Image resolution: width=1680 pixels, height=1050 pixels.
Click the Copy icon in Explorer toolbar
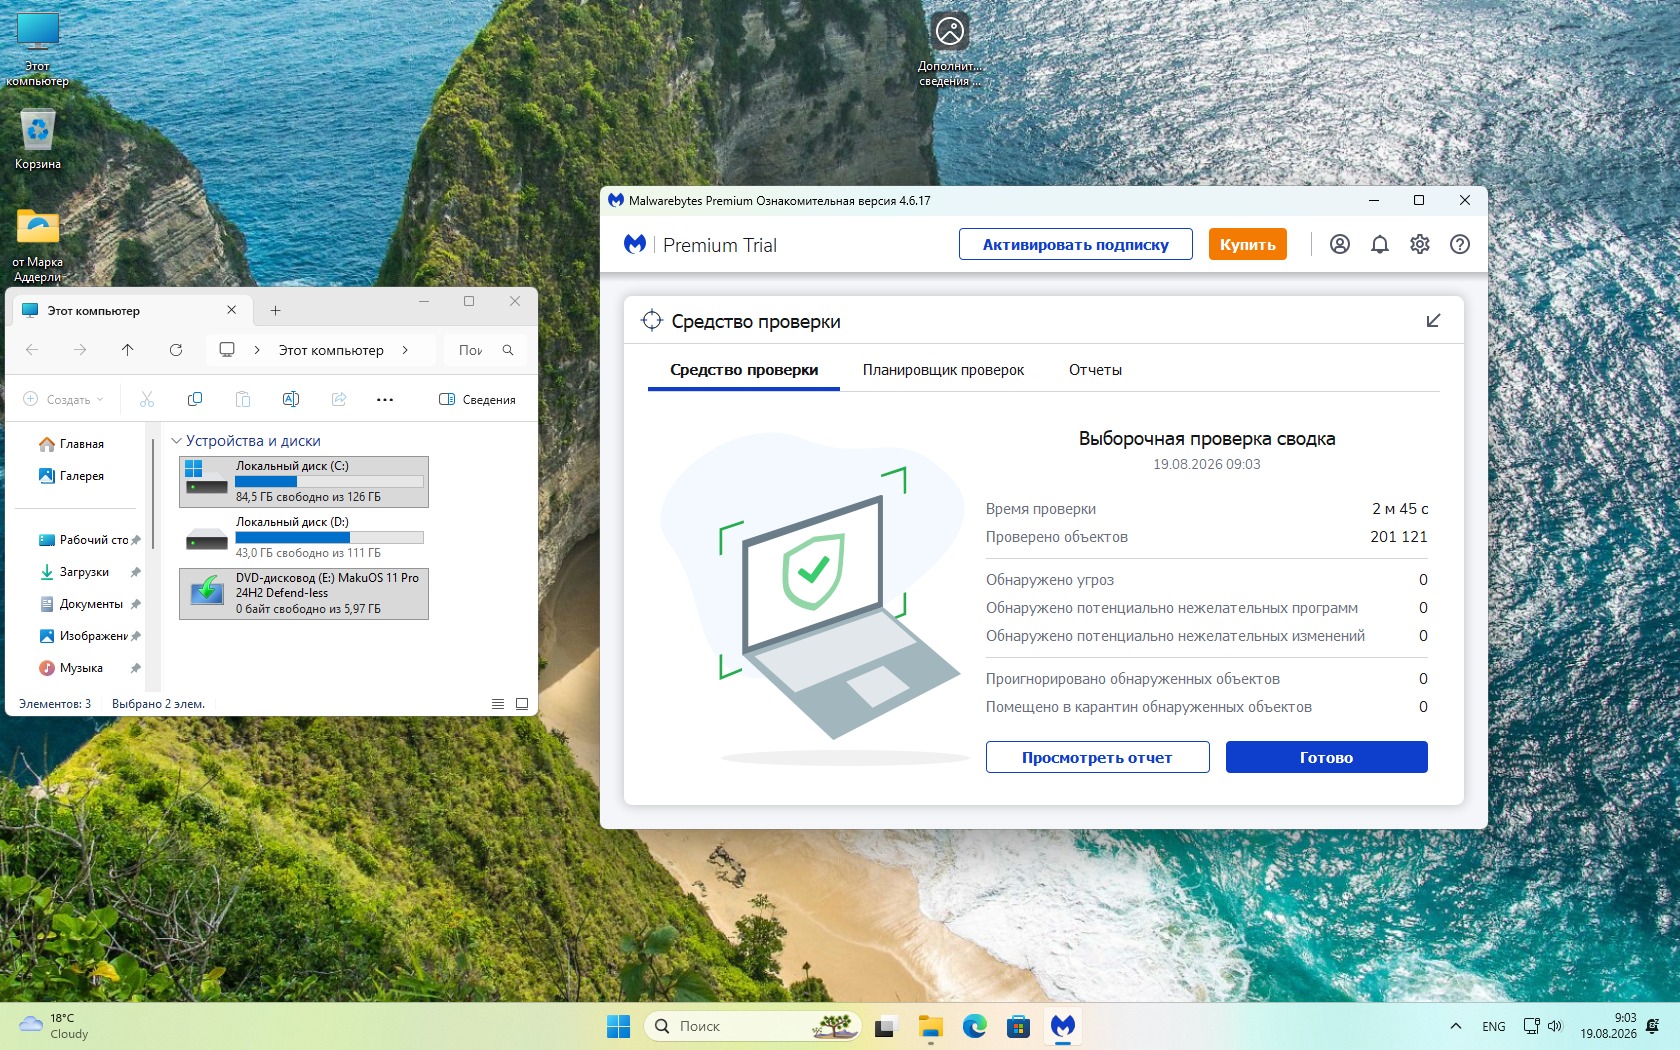tap(195, 399)
